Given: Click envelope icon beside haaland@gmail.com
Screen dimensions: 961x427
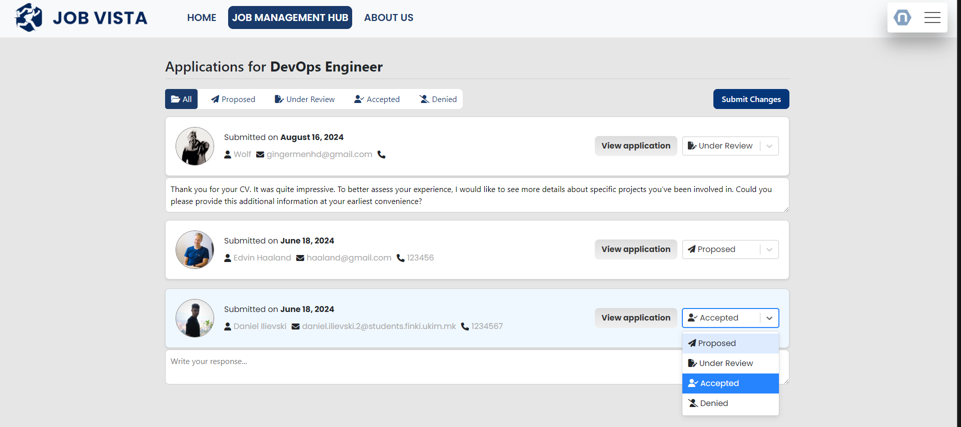Looking at the screenshot, I should pyautogui.click(x=300, y=258).
